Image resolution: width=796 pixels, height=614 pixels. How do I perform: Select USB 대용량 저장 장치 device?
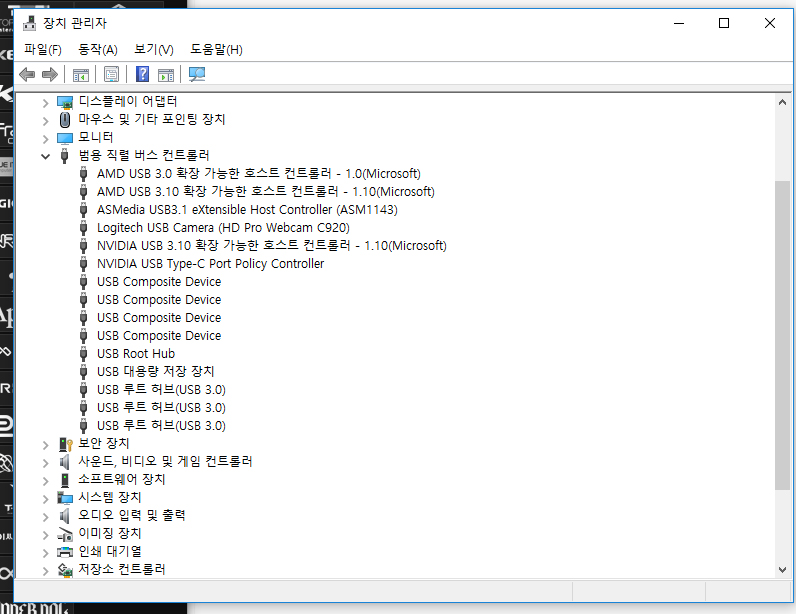(x=155, y=372)
